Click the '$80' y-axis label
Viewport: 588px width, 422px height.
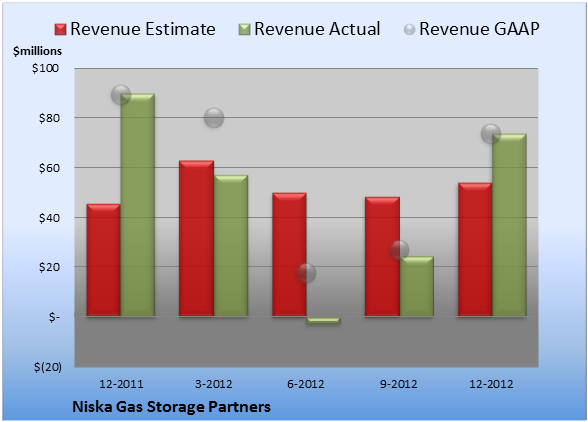coord(49,118)
